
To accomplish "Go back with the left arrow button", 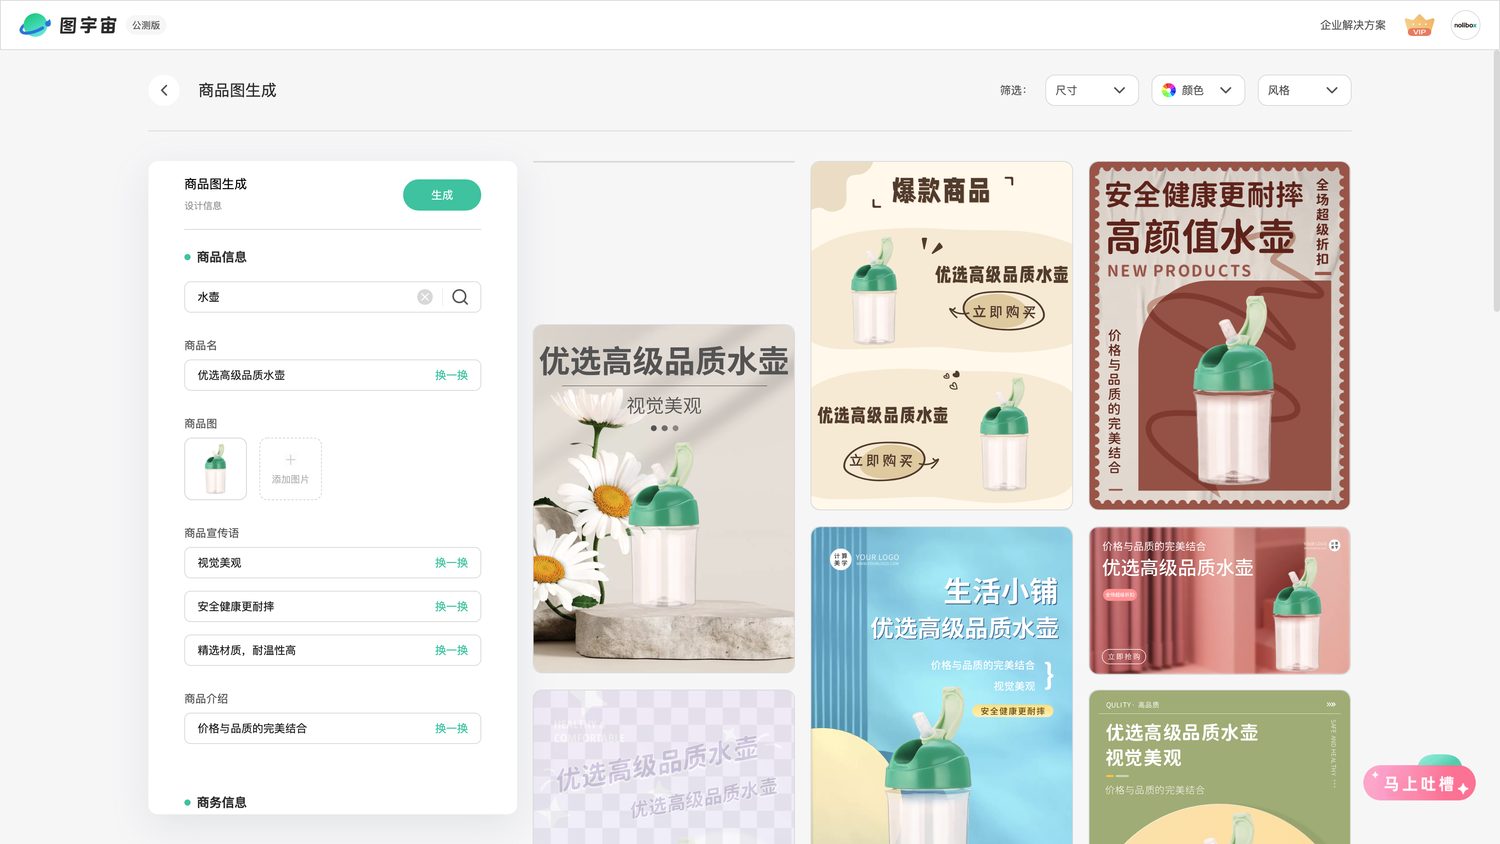I will (x=164, y=90).
